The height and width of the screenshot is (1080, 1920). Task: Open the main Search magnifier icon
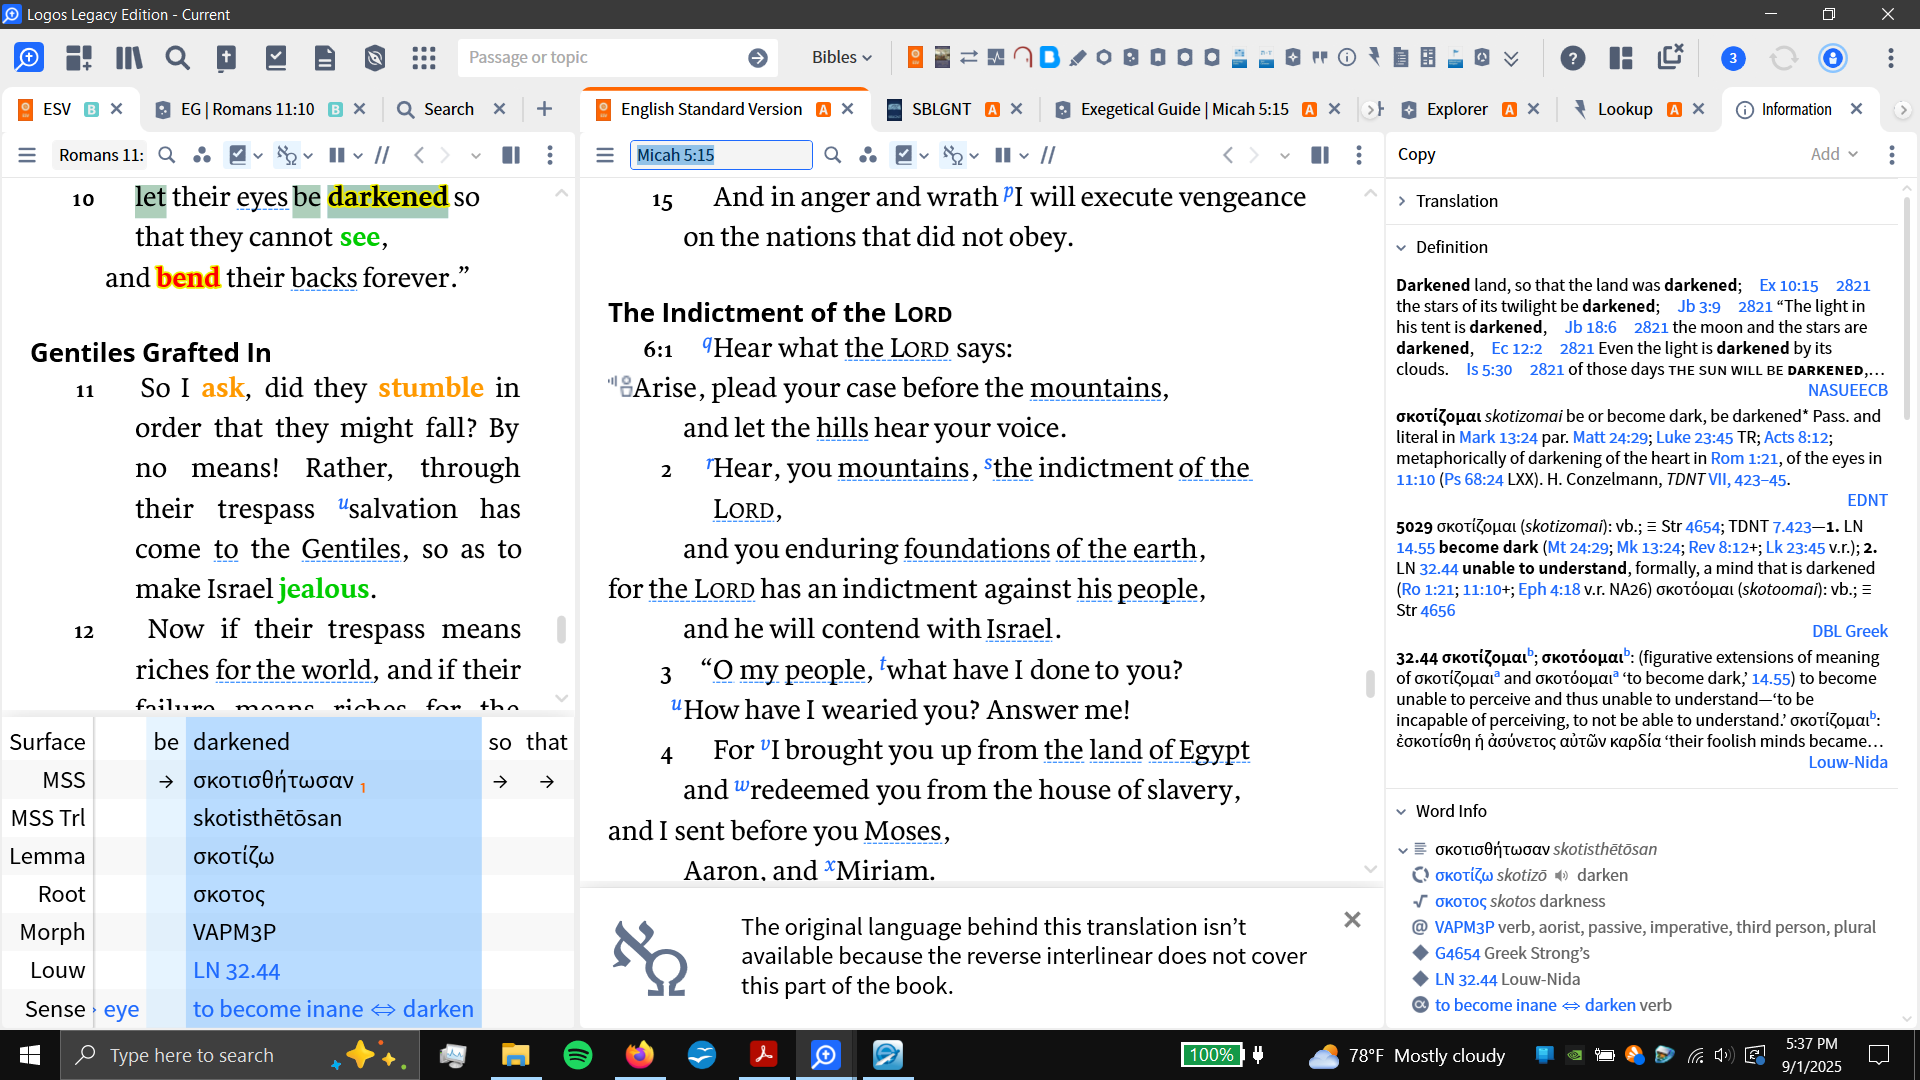point(178,58)
